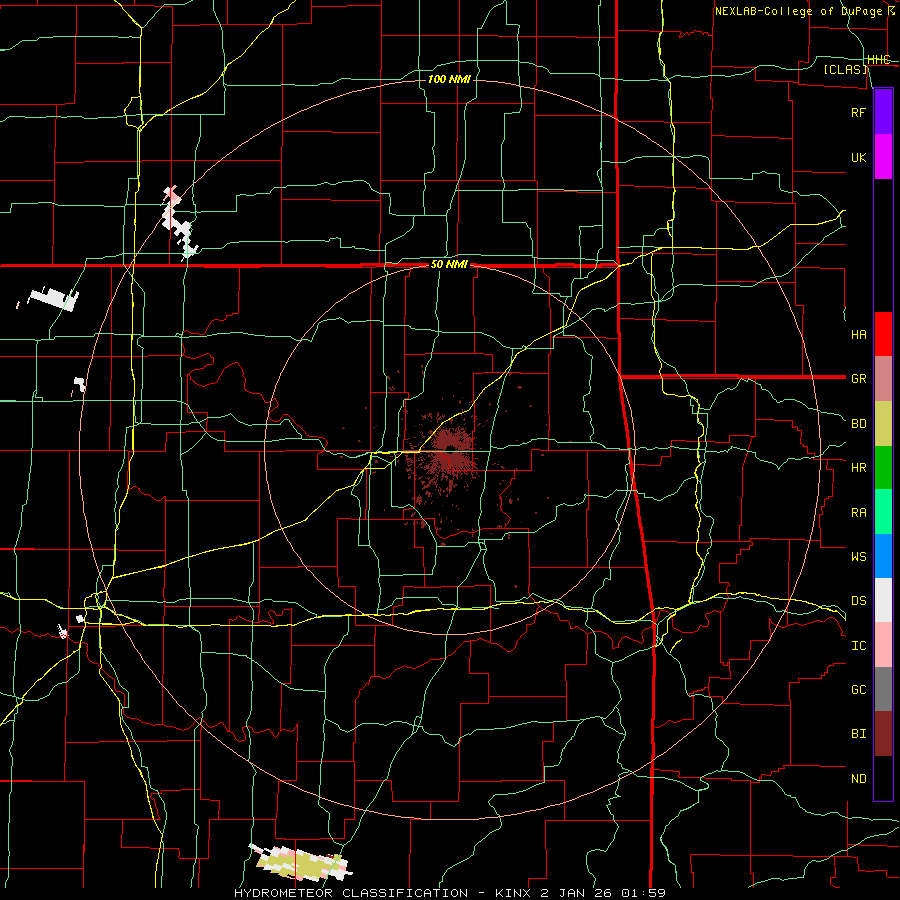Click the gray GC legend swatch
The image size is (900, 900).
[x=883, y=689]
